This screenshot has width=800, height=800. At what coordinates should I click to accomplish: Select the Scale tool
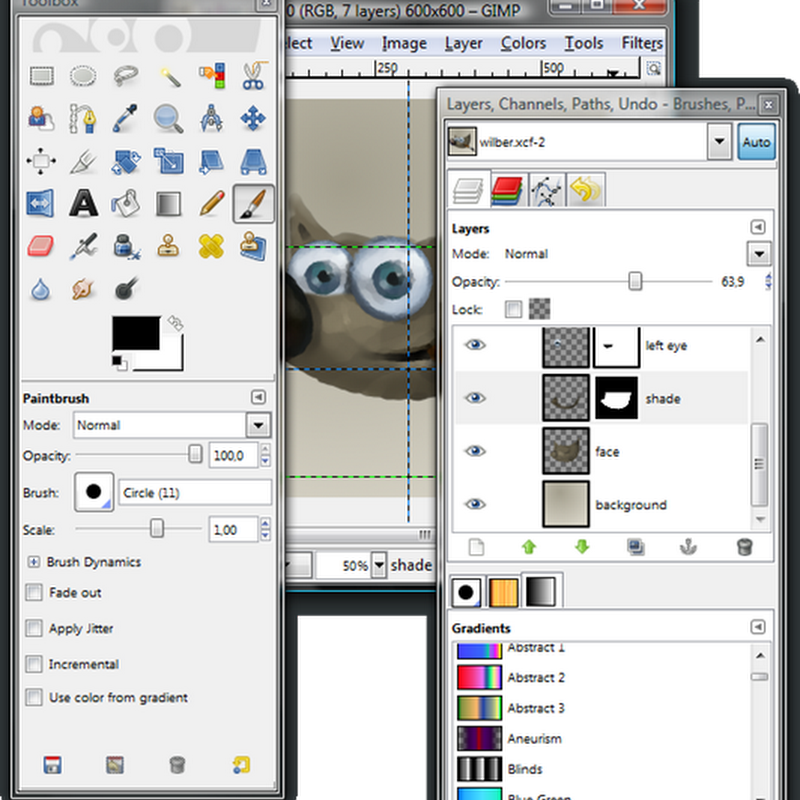click(169, 161)
